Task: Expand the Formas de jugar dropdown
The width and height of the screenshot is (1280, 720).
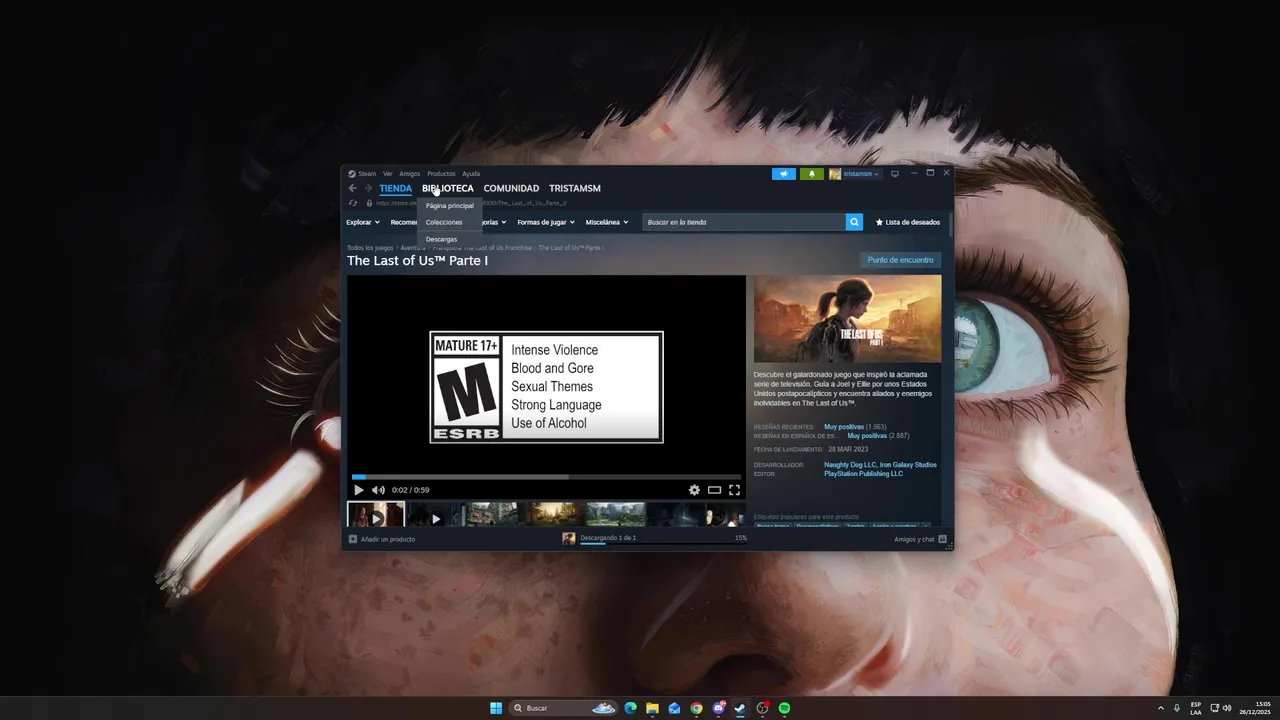Action: point(545,222)
